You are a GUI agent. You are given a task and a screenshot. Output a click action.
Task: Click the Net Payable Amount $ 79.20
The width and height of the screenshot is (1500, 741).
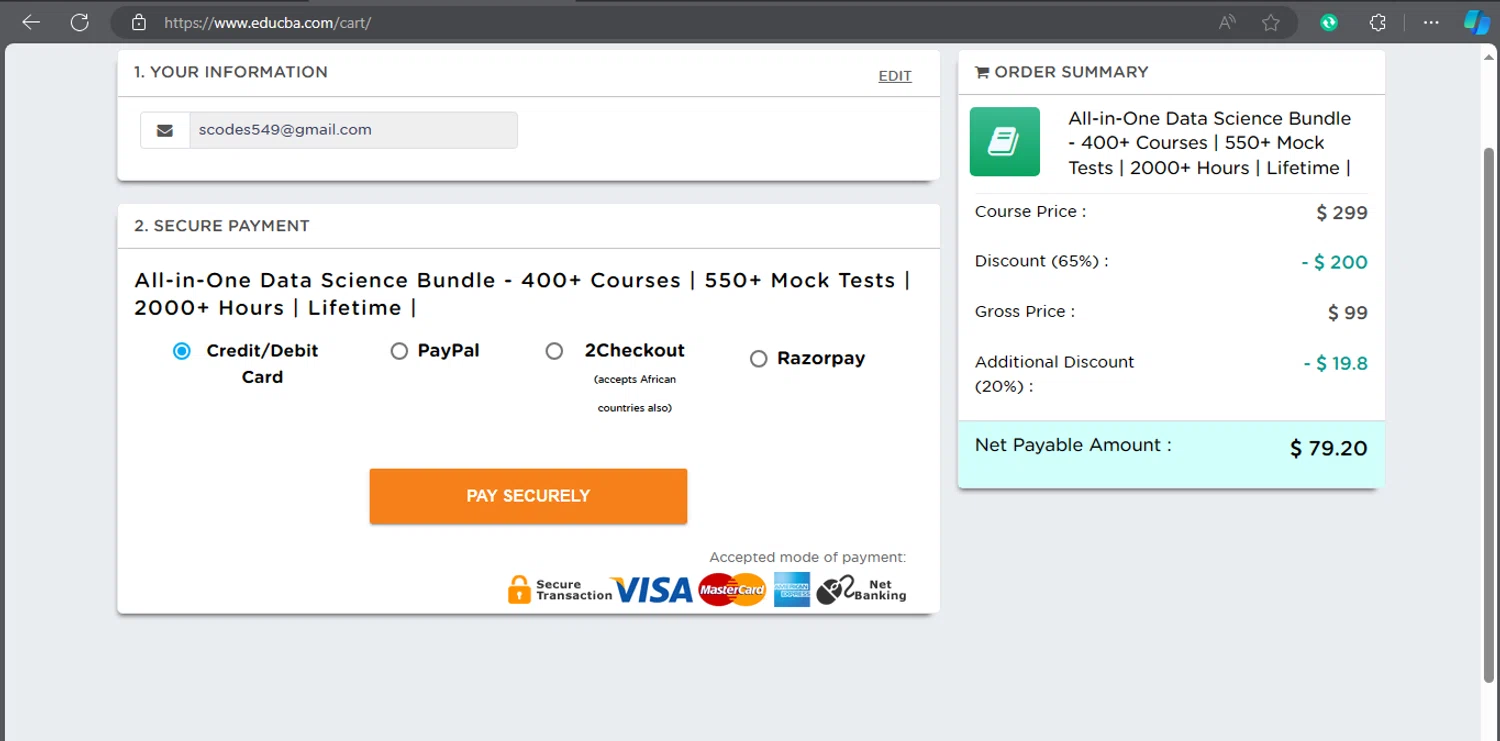[1328, 449]
